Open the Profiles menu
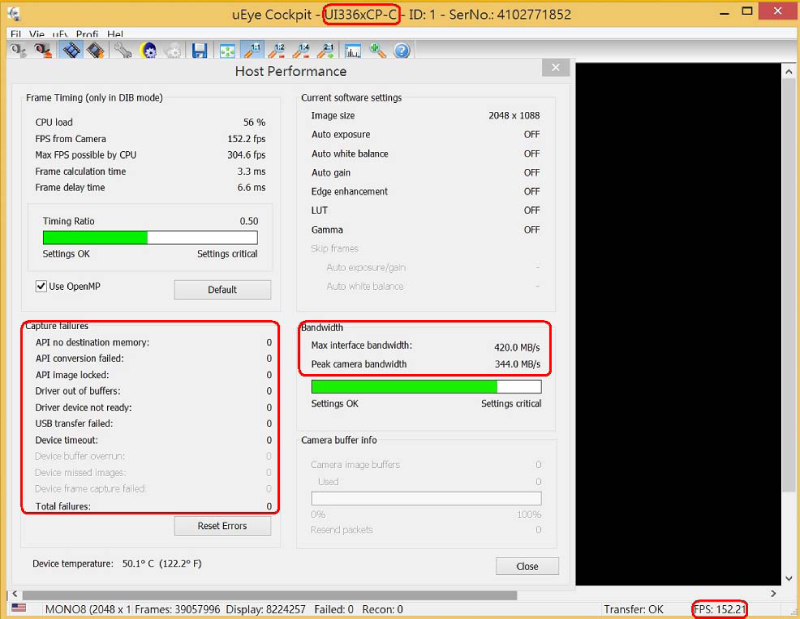The image size is (800, 619). 87,34
